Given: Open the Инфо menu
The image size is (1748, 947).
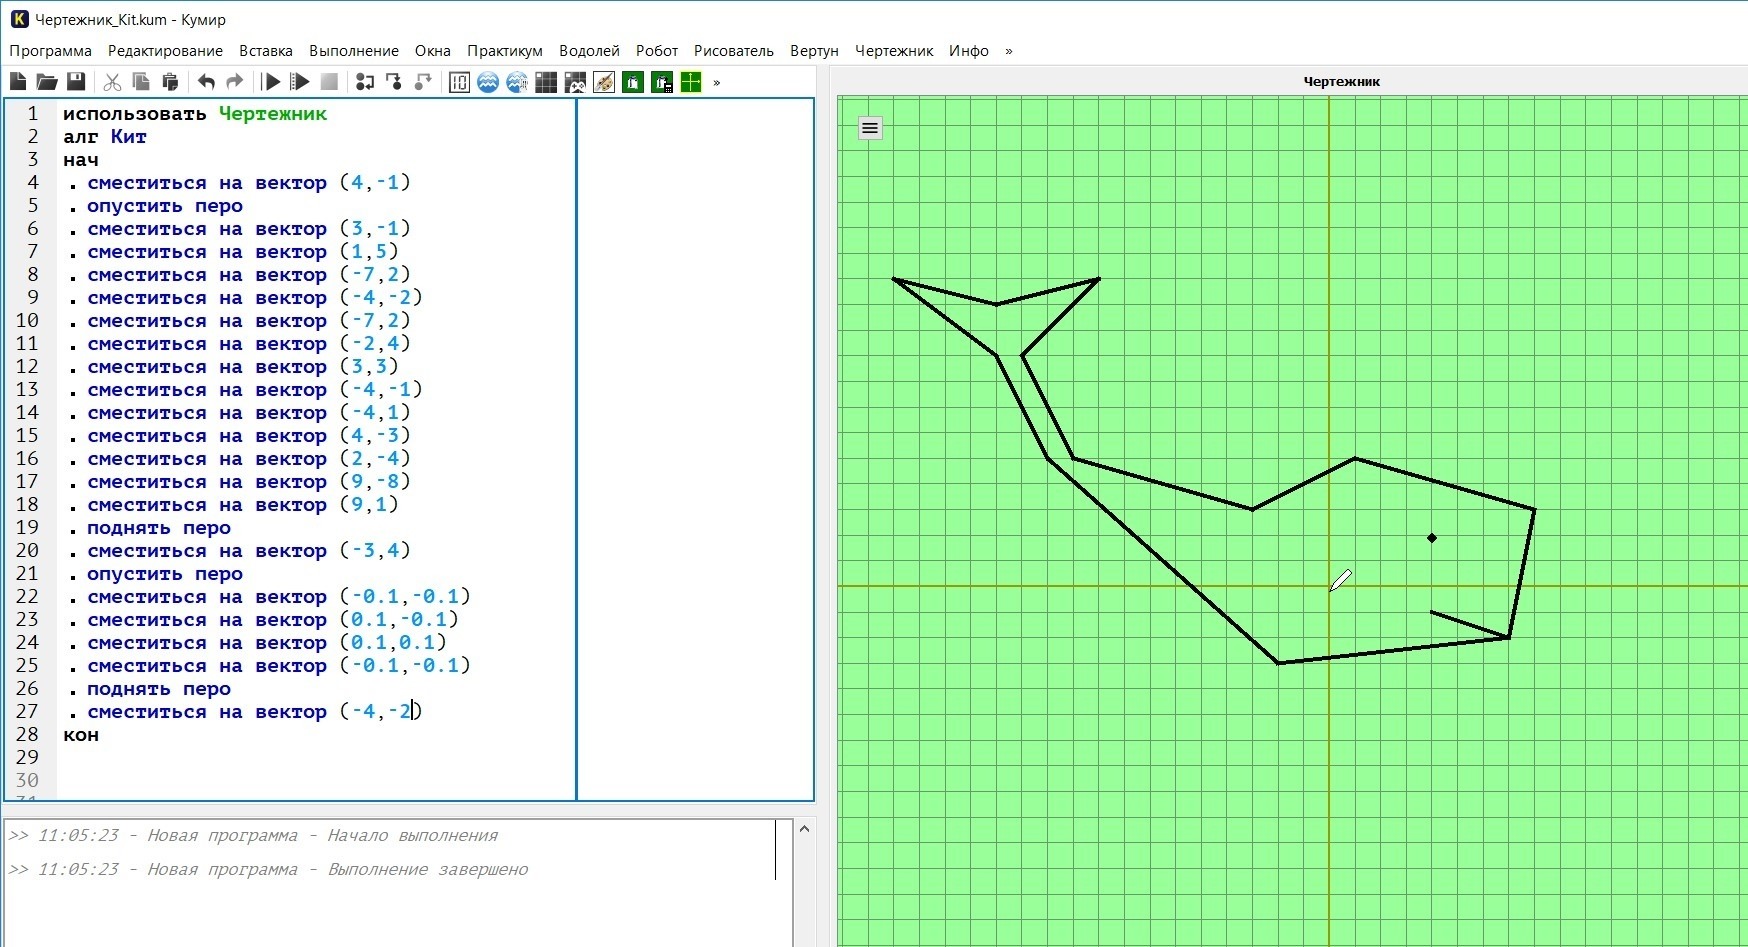Looking at the screenshot, I should click(969, 51).
